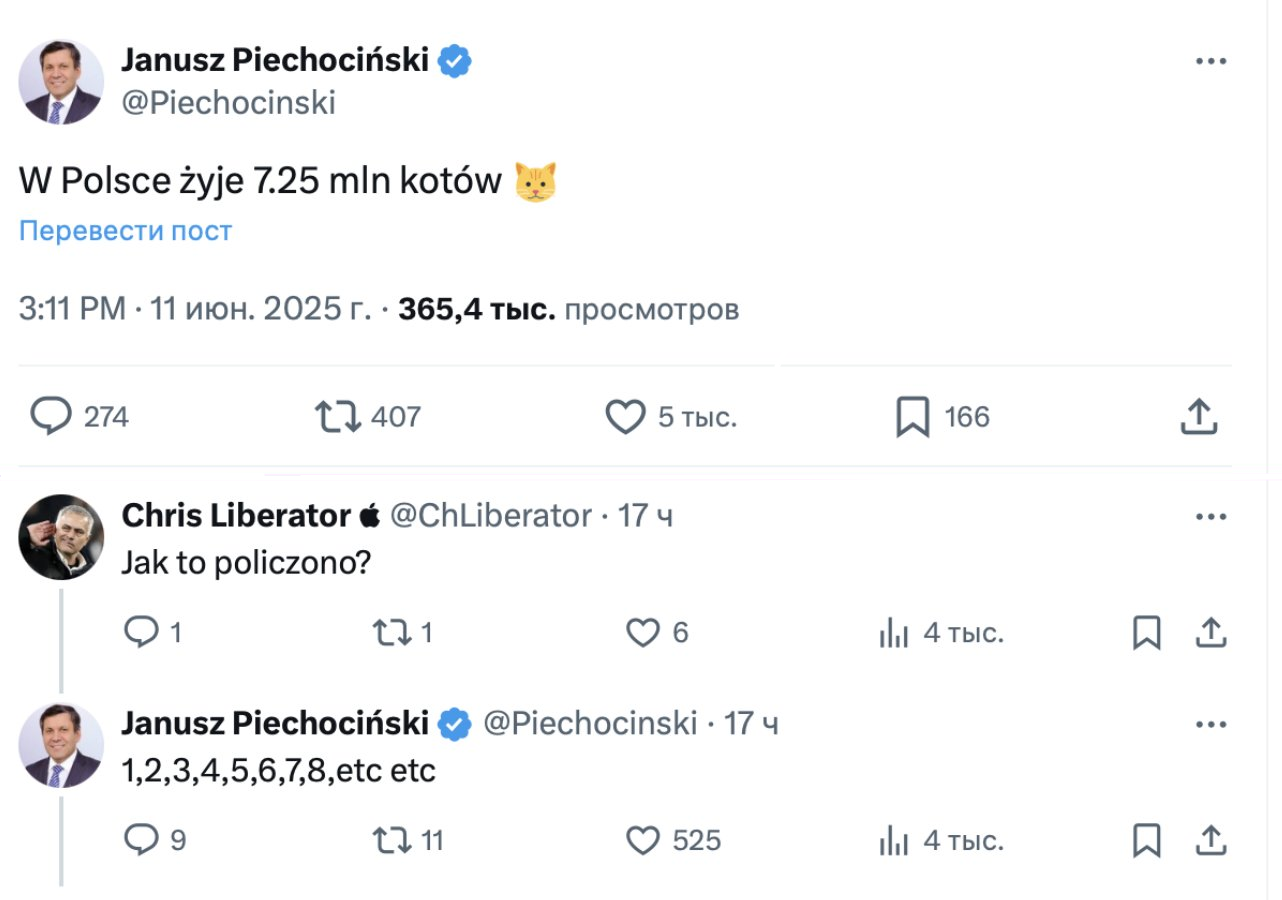Screen dimensions: 1282x900
Task: Open more options on Chris Liberator's comment
Action: click(1211, 517)
